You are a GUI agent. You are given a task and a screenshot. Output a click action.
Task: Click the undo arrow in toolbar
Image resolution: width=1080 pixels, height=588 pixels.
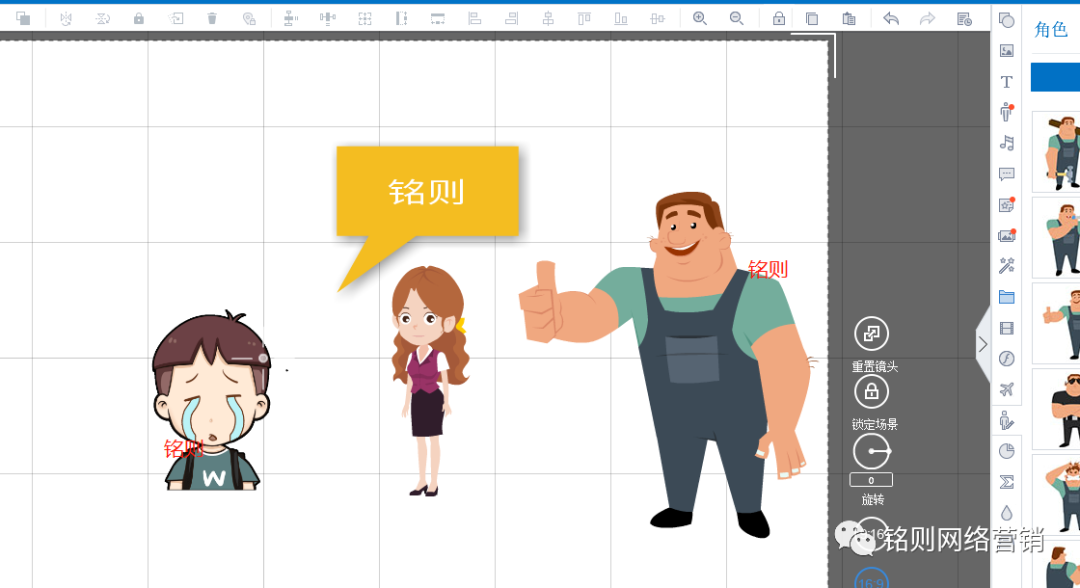point(891,18)
